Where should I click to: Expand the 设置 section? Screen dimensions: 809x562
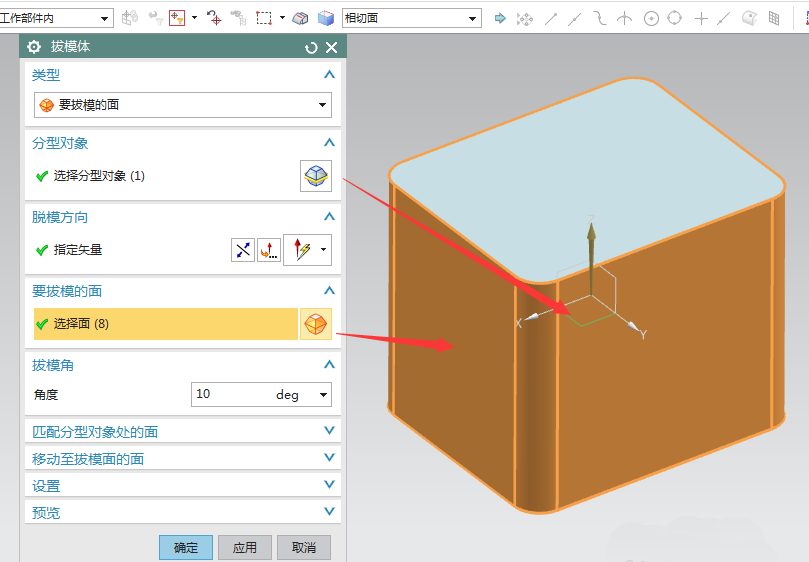tap(329, 485)
